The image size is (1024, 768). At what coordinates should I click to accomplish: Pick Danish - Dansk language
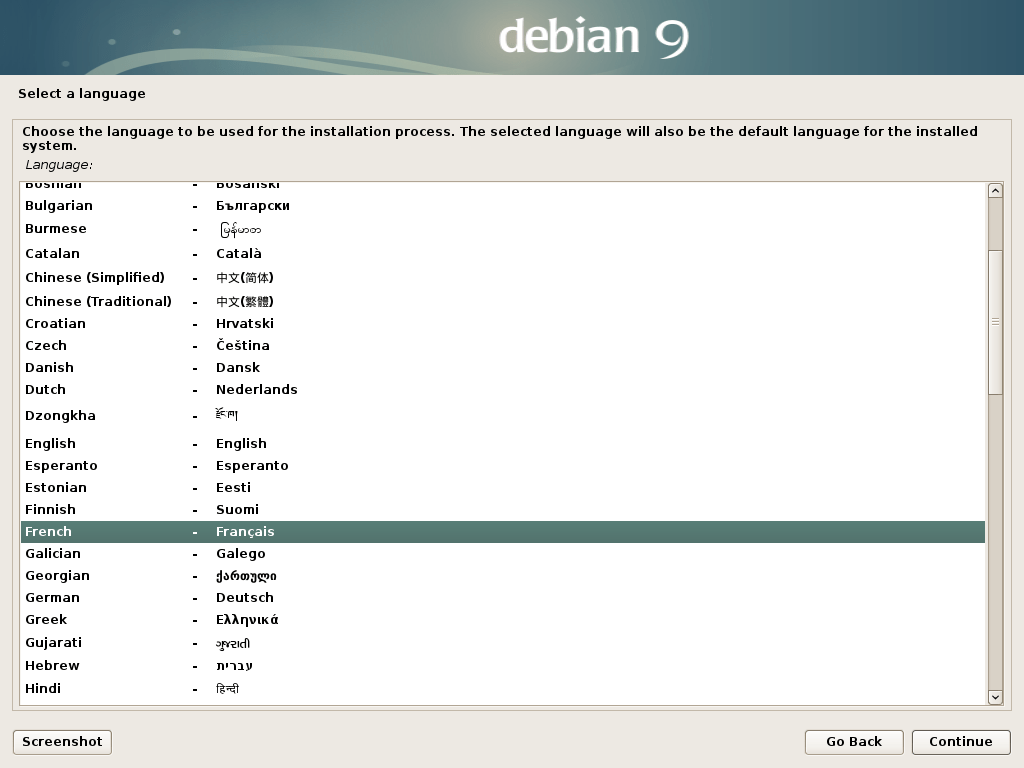click(x=503, y=368)
